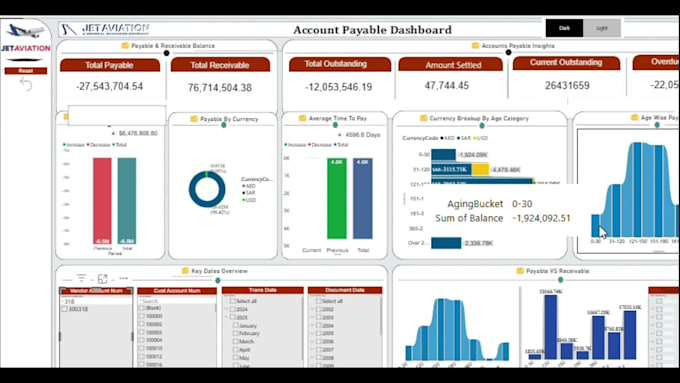The width and height of the screenshot is (680, 383).
Task: Check the January month checkbox
Action: click(235, 325)
